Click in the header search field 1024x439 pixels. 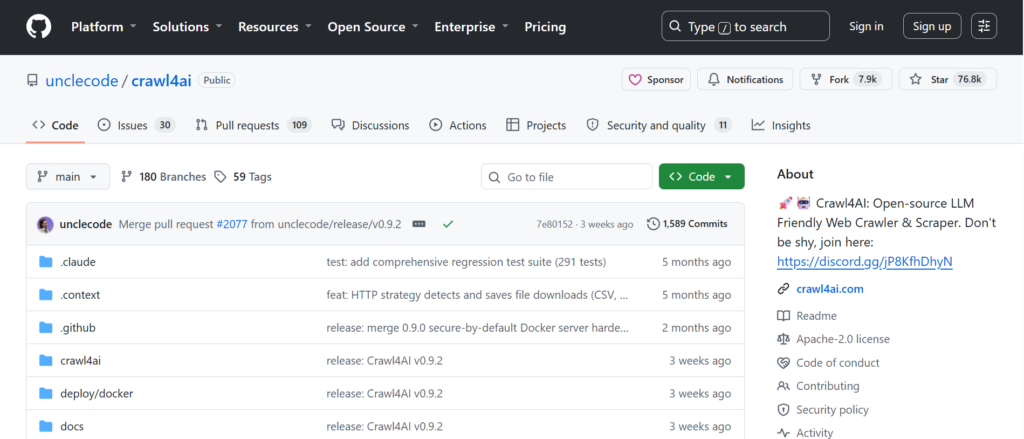745,27
